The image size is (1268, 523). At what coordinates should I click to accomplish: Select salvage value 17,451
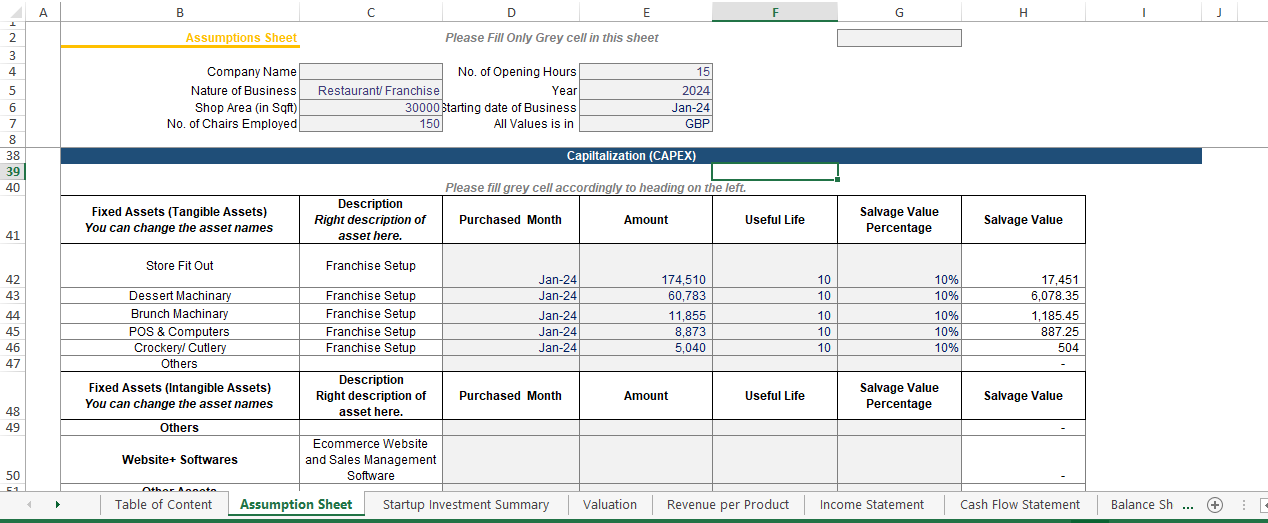tap(1023, 266)
